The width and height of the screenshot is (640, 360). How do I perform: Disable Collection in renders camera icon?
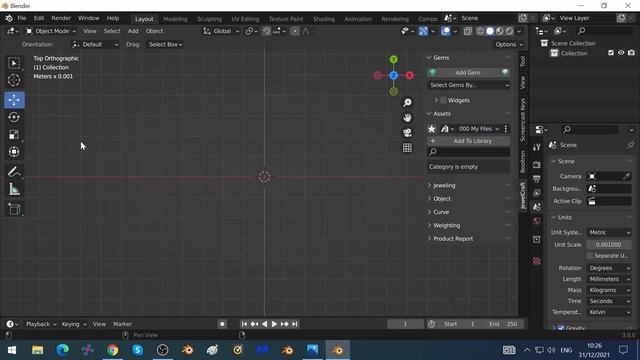point(631,53)
